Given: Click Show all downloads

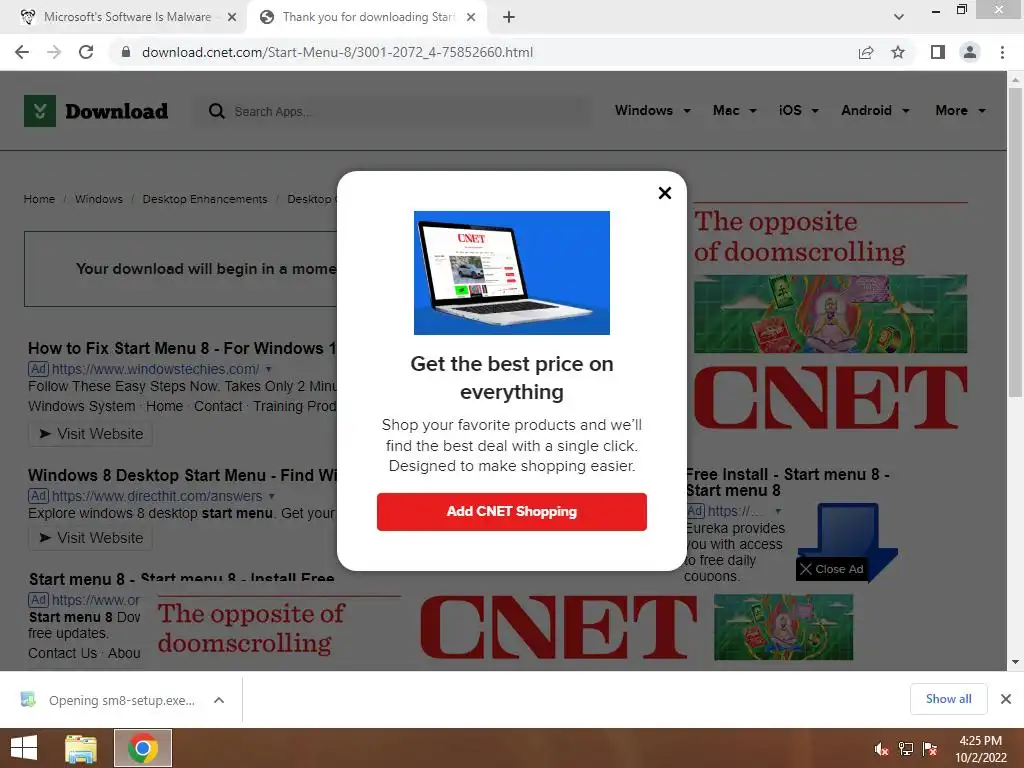Looking at the screenshot, I should (948, 699).
